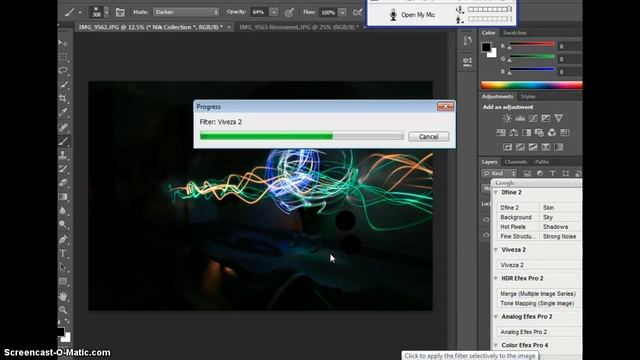Select the Rectangle shape tool
640x360 pixels.
[63, 281]
